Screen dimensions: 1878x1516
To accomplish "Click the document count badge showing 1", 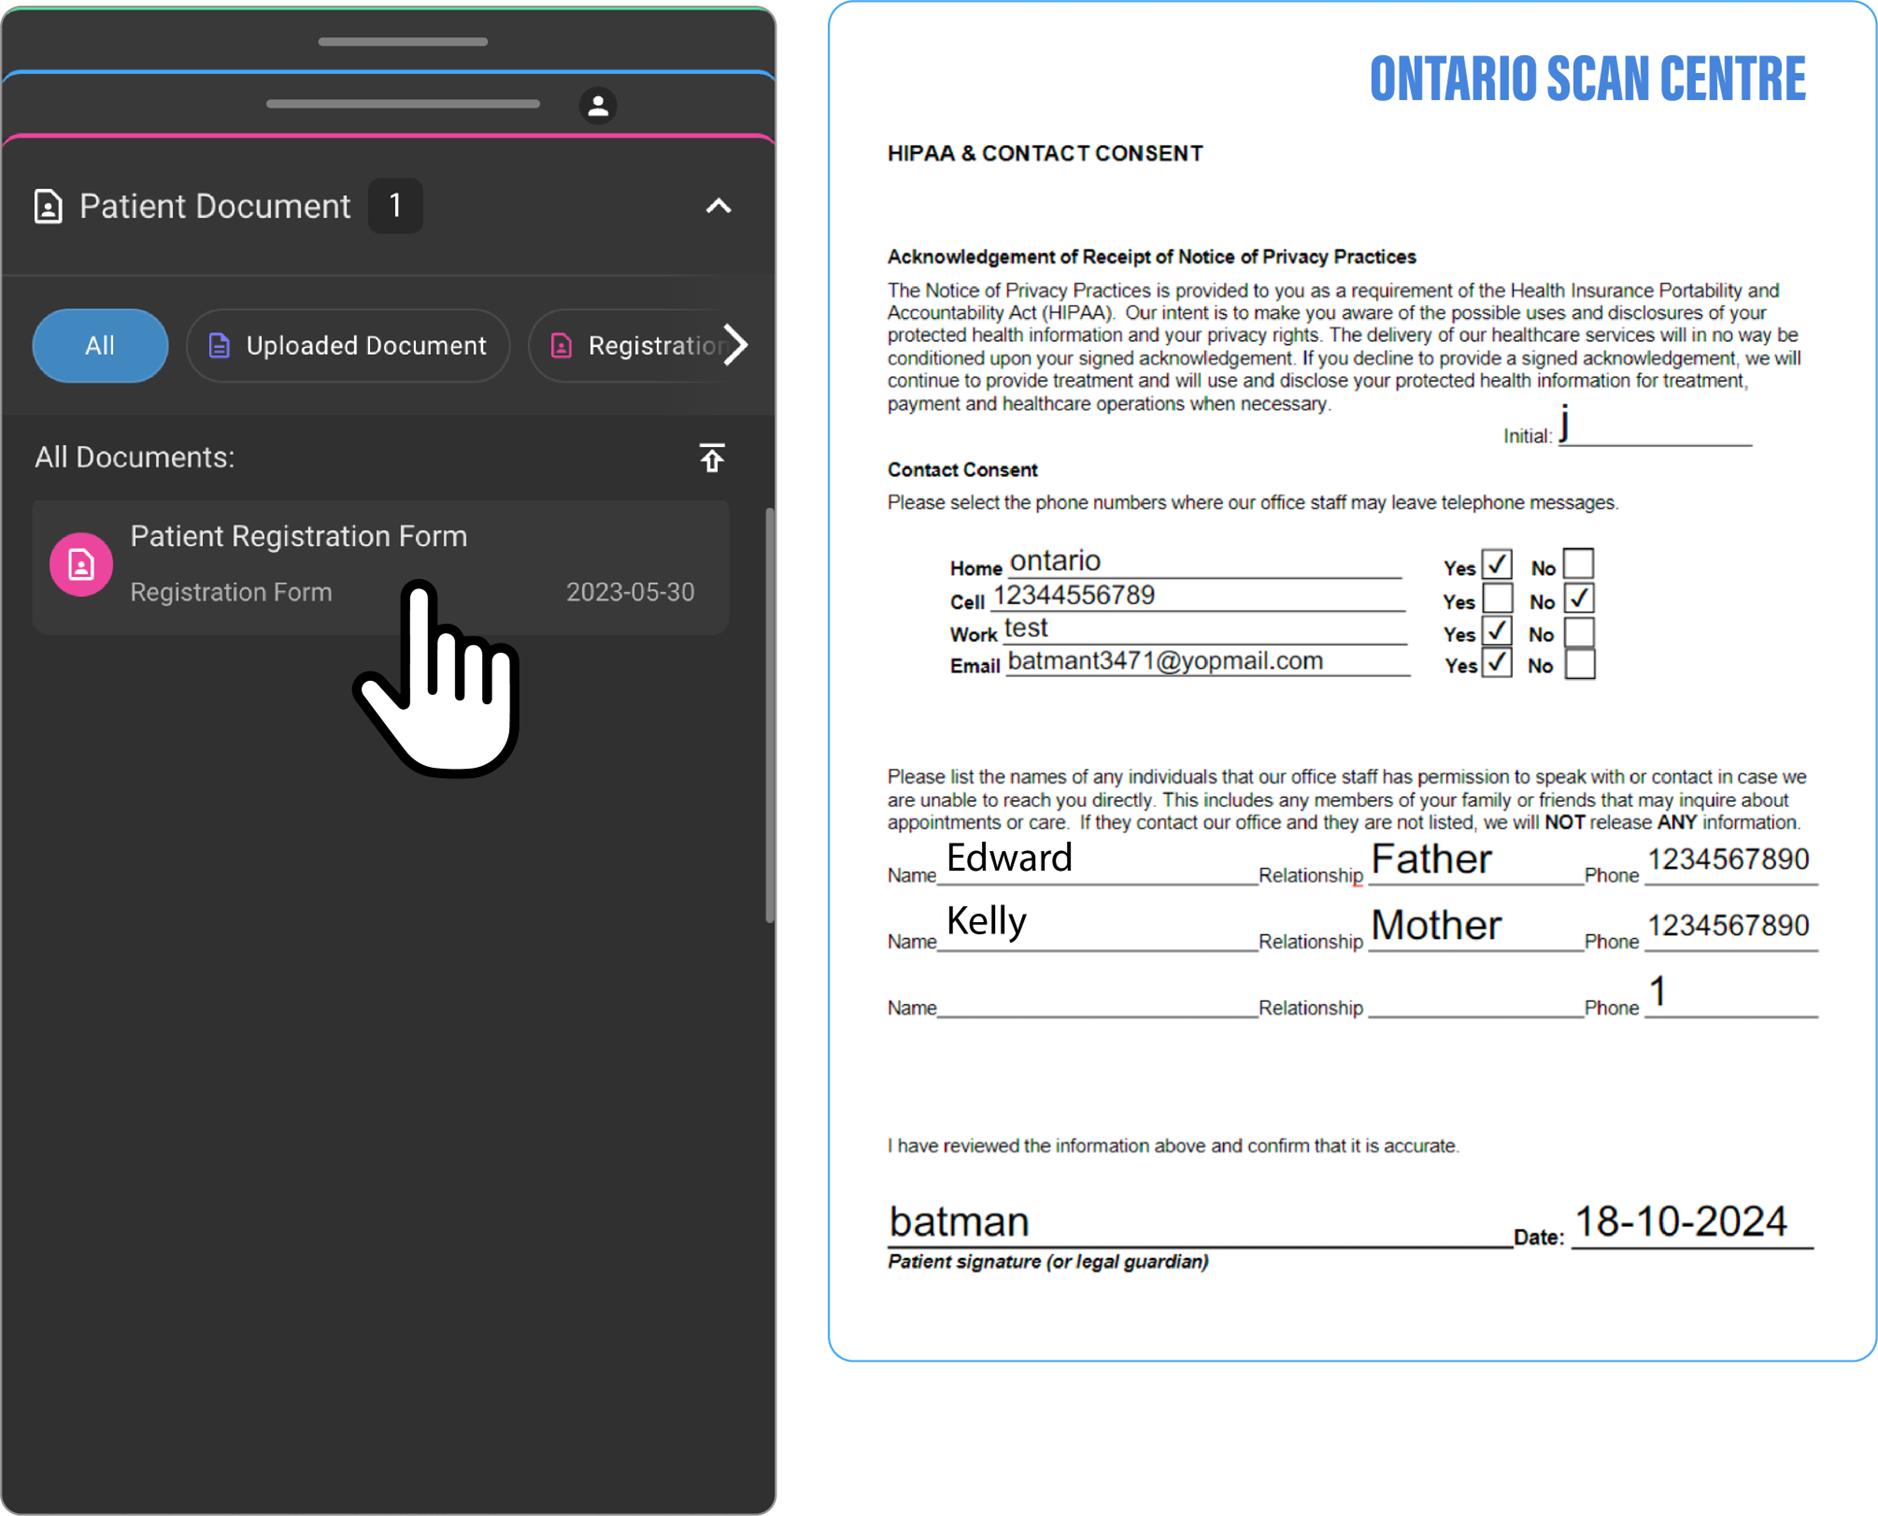I will [x=395, y=206].
